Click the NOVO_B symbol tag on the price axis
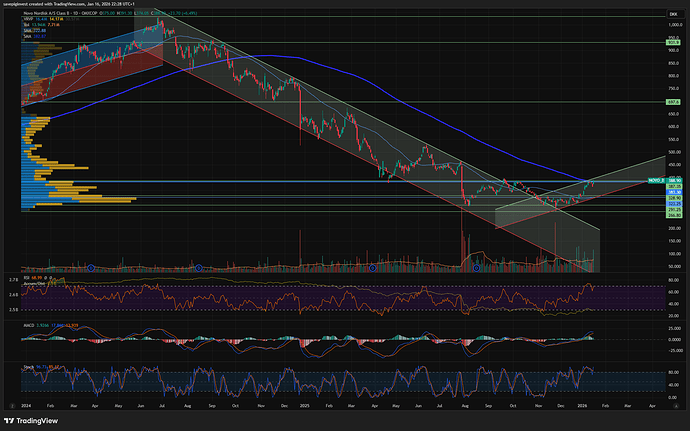The height and width of the screenshot is (431, 690). [x=656, y=181]
